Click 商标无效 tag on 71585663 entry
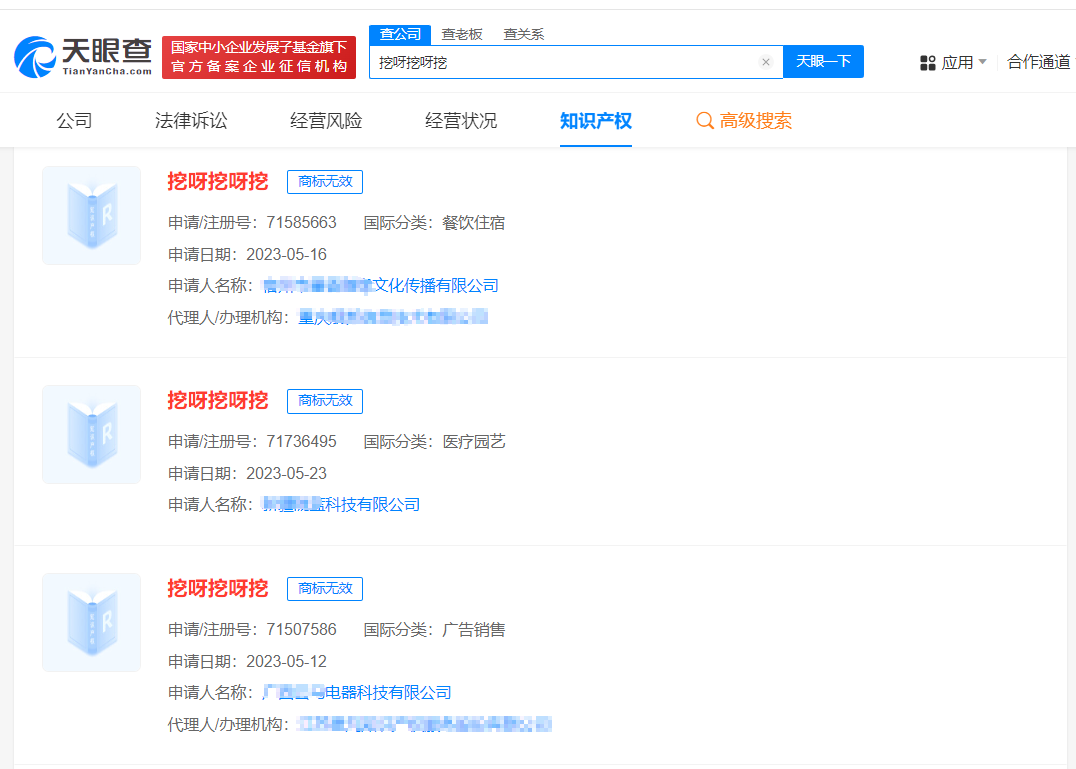Image resolution: width=1076 pixels, height=769 pixels. 325,182
